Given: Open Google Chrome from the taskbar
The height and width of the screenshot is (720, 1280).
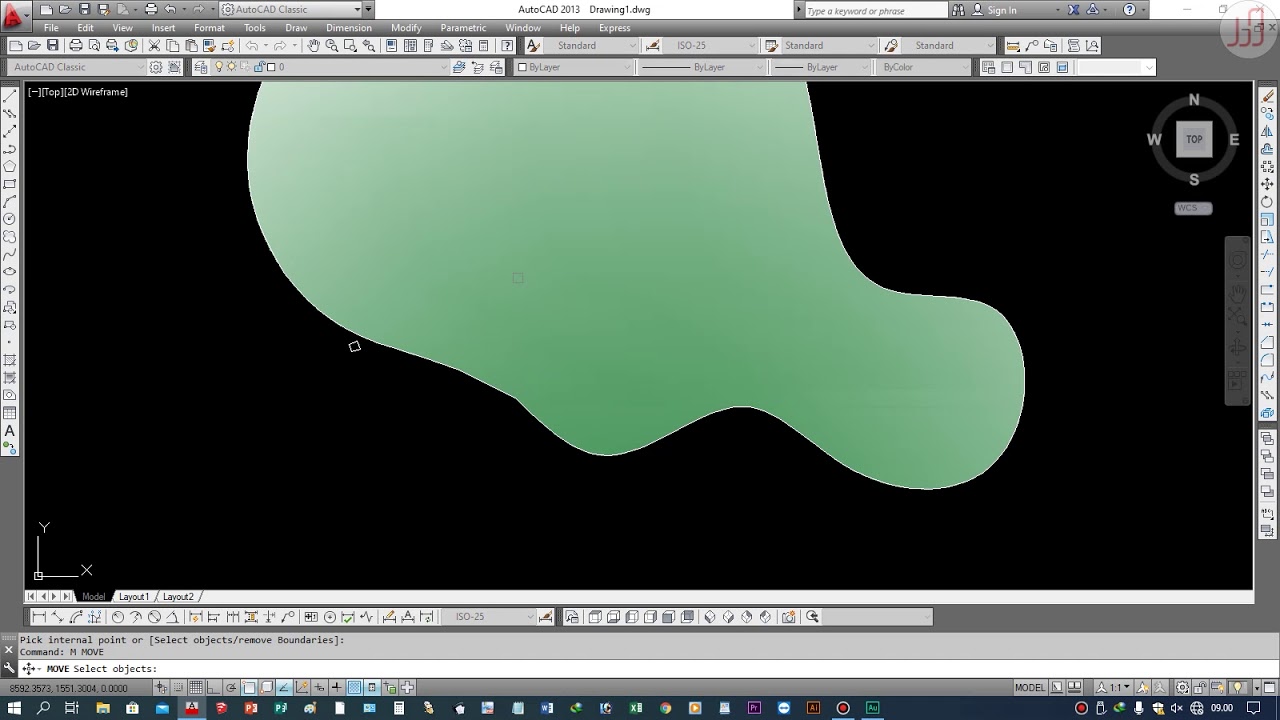Looking at the screenshot, I should coord(666,708).
